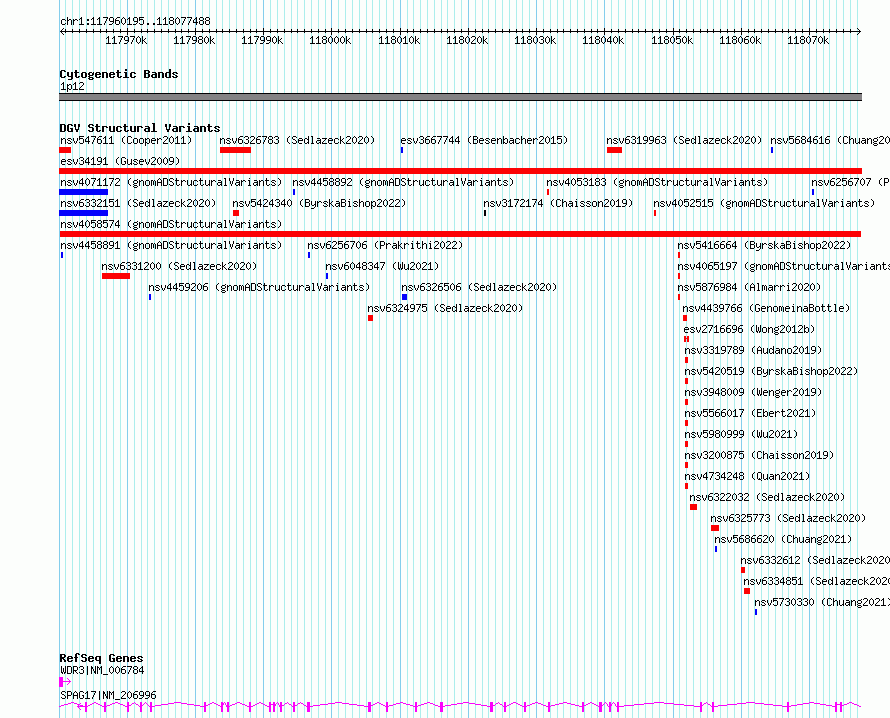Open esv2716696 (Wong2012b) variant
This screenshot has width=890, height=718.
point(749,329)
